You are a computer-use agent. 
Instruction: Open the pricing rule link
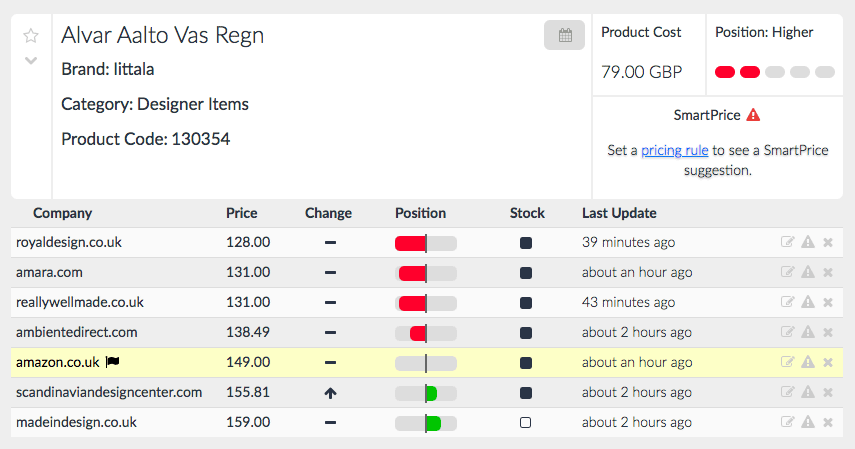tap(675, 150)
